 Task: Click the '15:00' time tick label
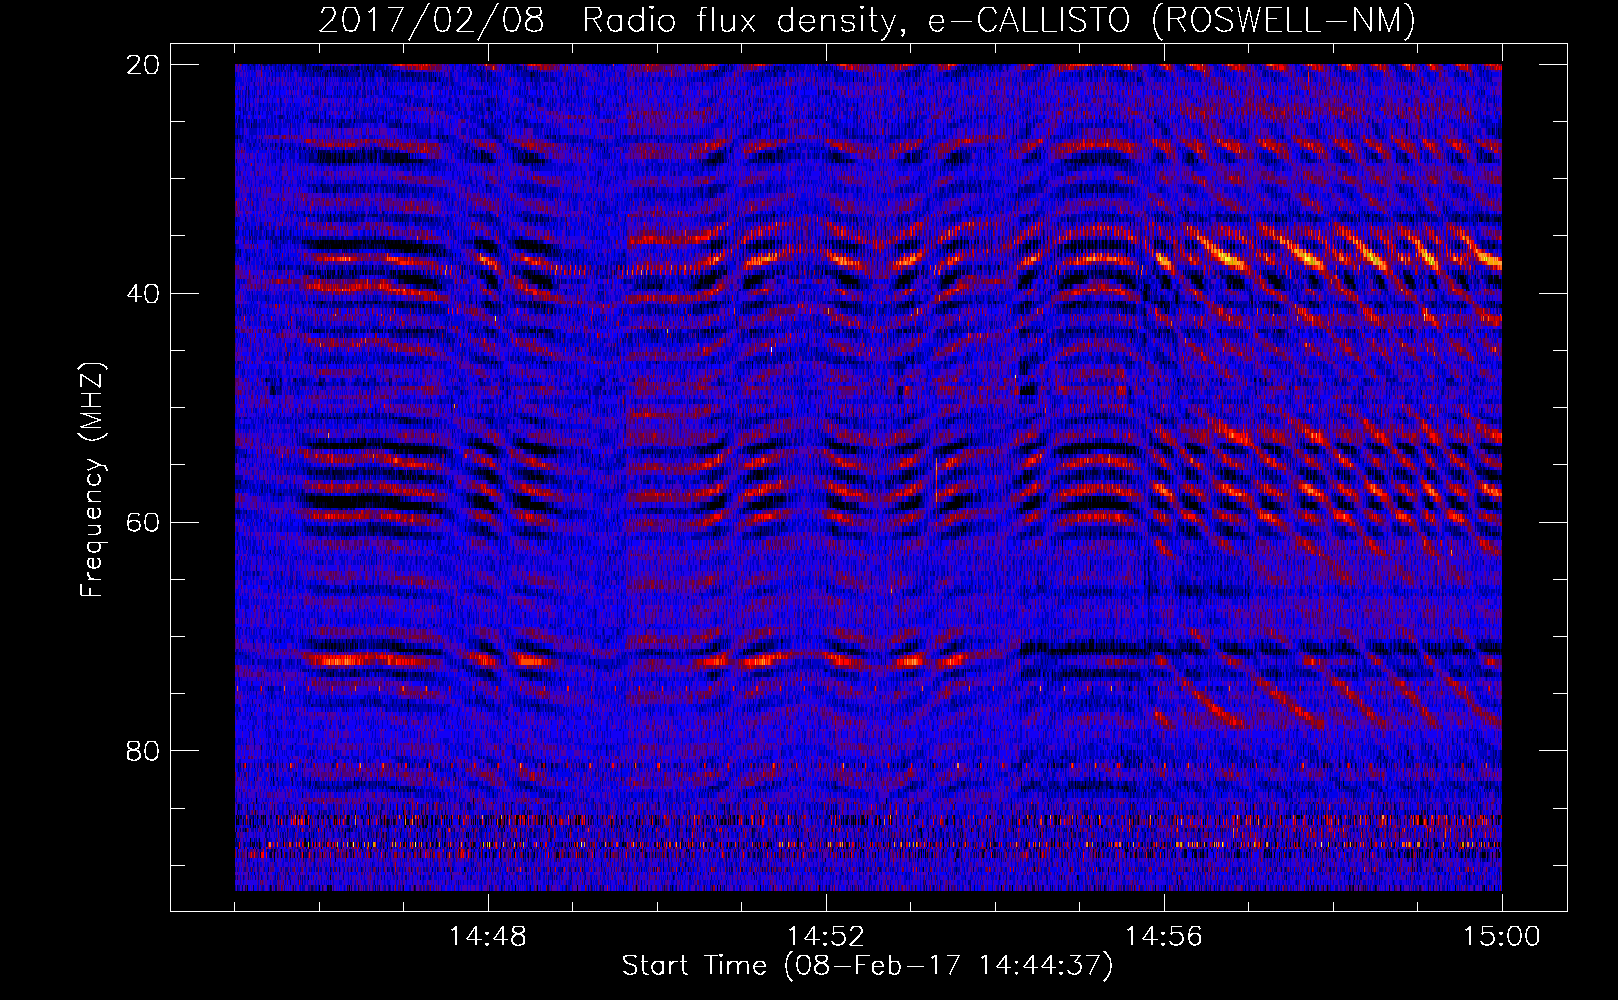tap(1502, 937)
